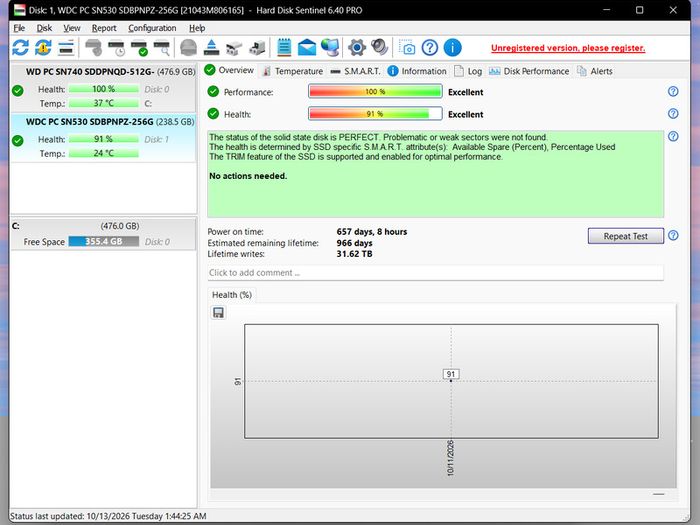Viewport: 700px width, 525px height.
Task: Switch to the Disk Performance tab
Action: coord(529,71)
